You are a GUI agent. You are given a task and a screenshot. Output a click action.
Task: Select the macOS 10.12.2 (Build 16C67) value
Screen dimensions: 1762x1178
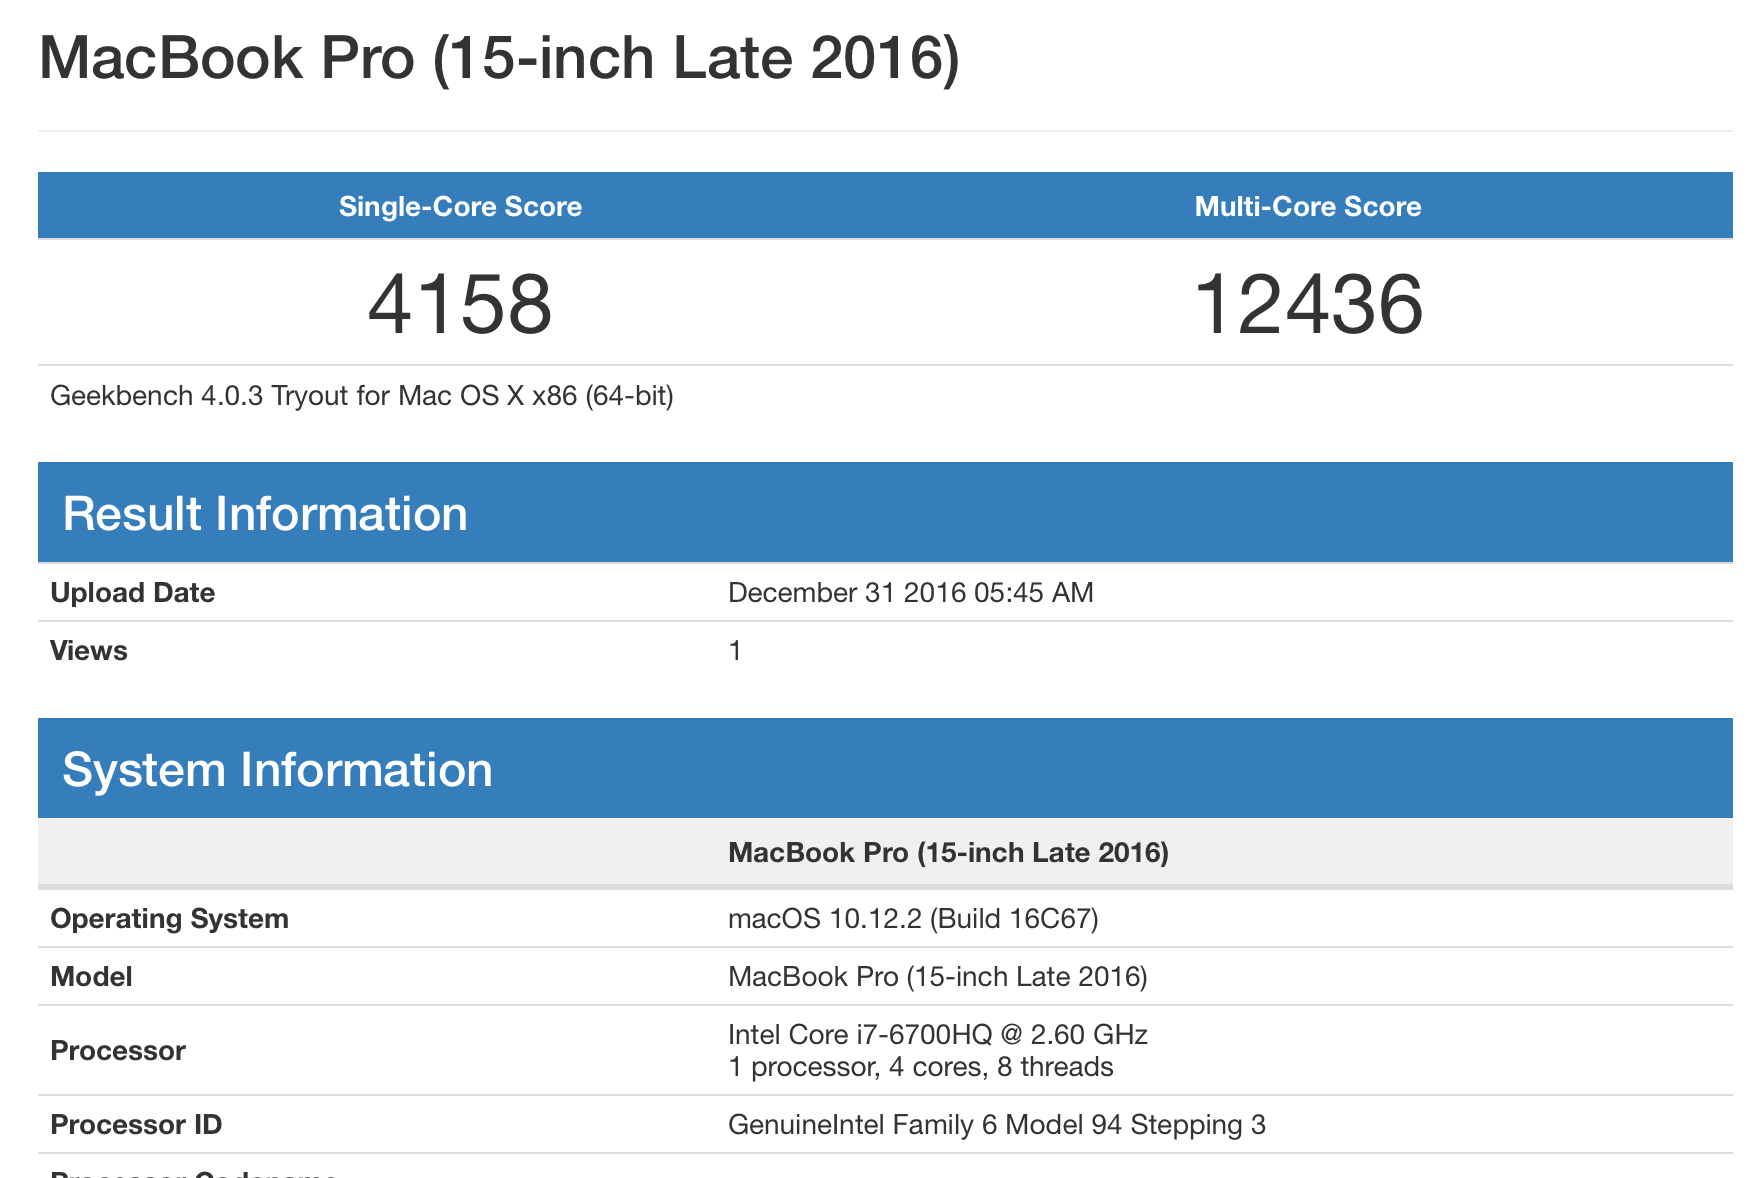point(913,919)
